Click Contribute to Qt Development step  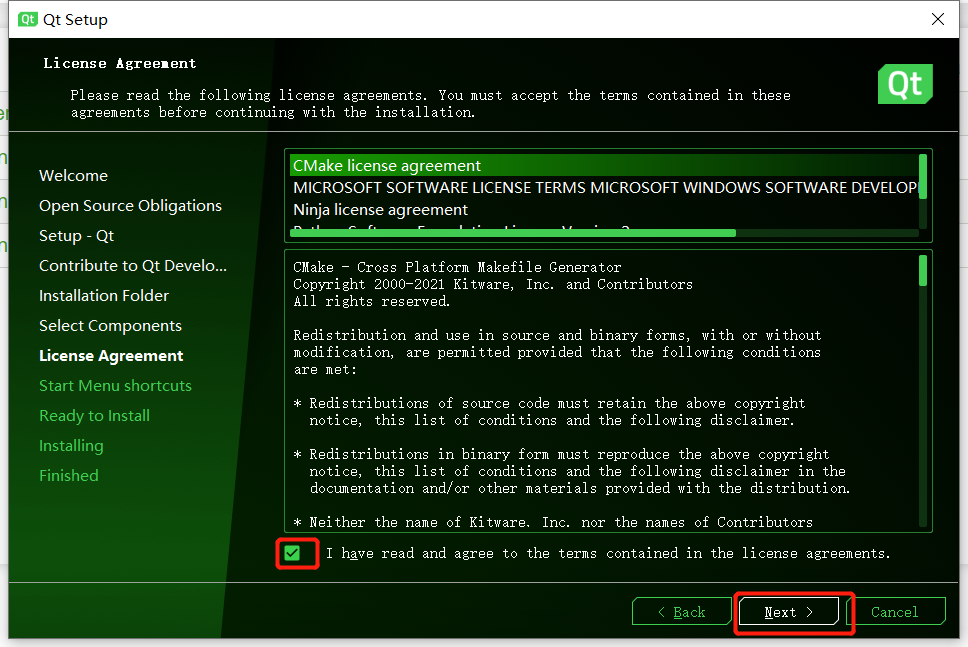tap(133, 266)
